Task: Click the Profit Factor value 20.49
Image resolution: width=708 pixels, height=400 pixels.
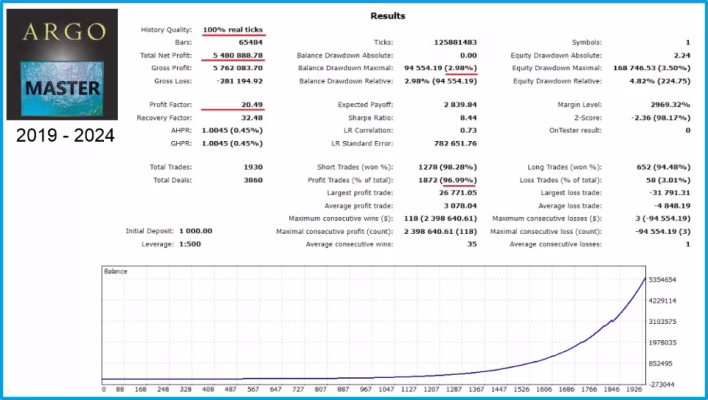Action: (x=252, y=105)
